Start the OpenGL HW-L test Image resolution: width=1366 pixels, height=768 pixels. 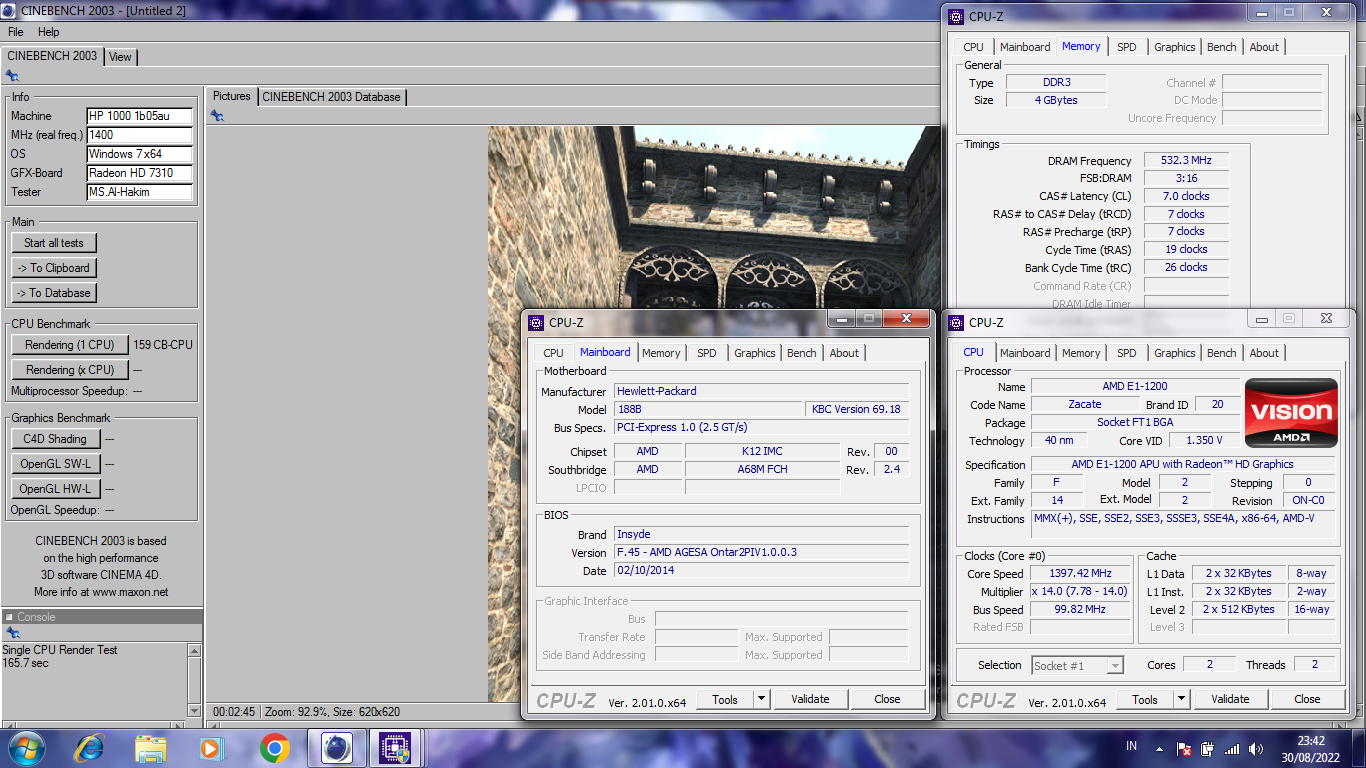coord(55,489)
